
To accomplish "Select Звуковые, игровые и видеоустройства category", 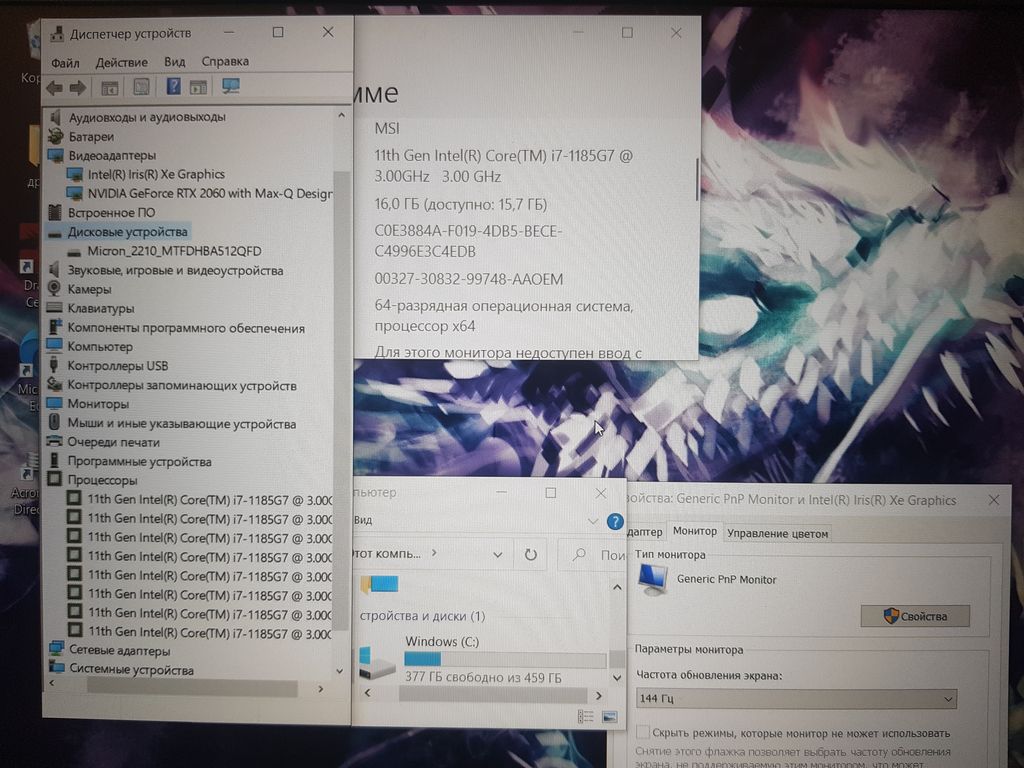I will click(175, 270).
